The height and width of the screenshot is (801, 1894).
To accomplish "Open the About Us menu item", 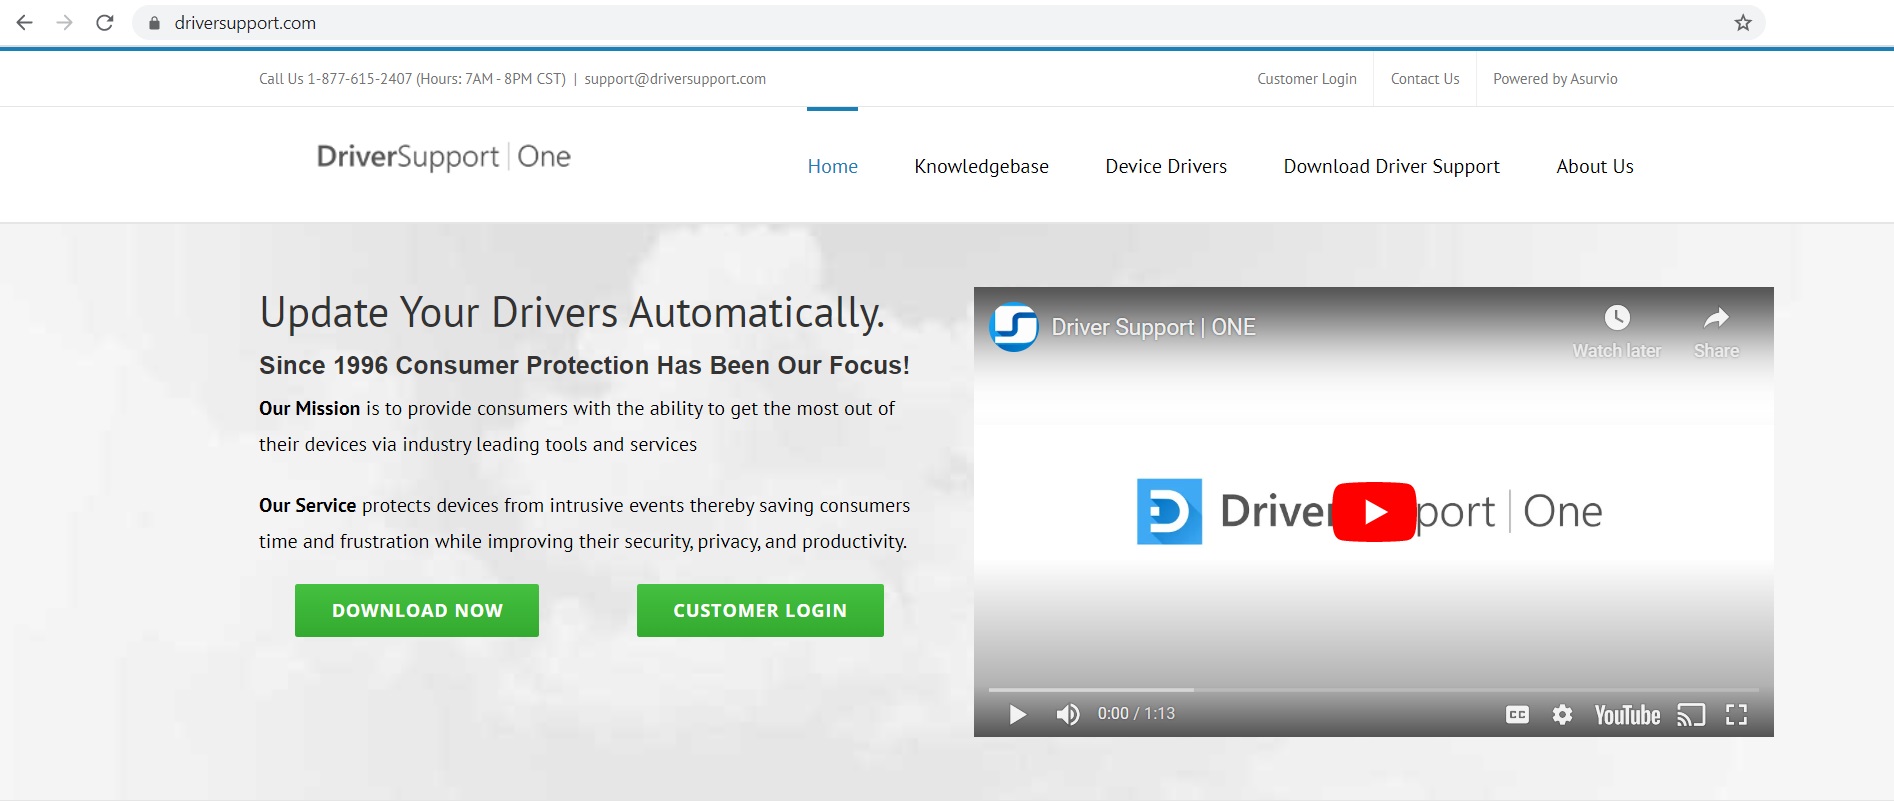I will pos(1595,166).
